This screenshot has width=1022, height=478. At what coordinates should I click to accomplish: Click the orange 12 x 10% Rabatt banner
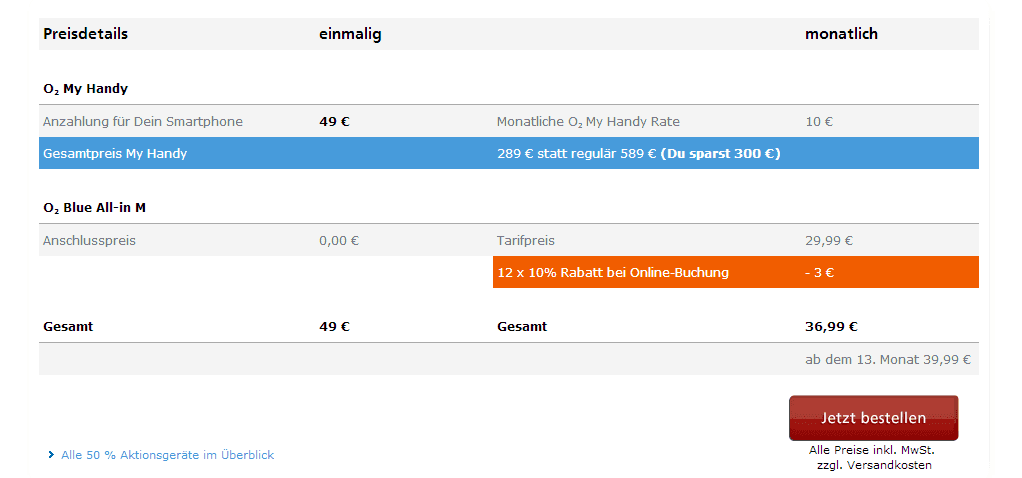[736, 272]
